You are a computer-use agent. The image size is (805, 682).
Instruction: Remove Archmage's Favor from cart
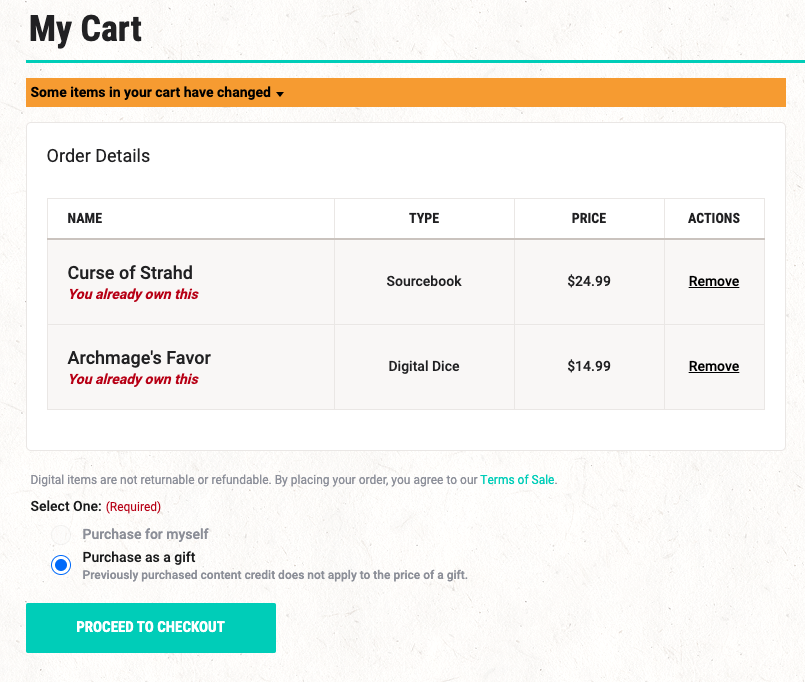(x=714, y=366)
